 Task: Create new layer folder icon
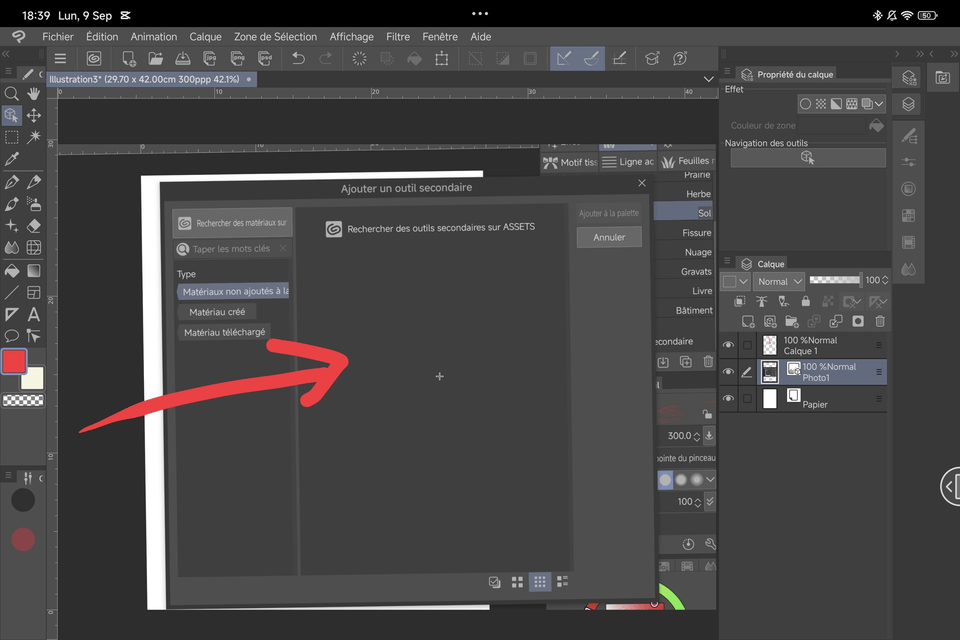point(792,322)
